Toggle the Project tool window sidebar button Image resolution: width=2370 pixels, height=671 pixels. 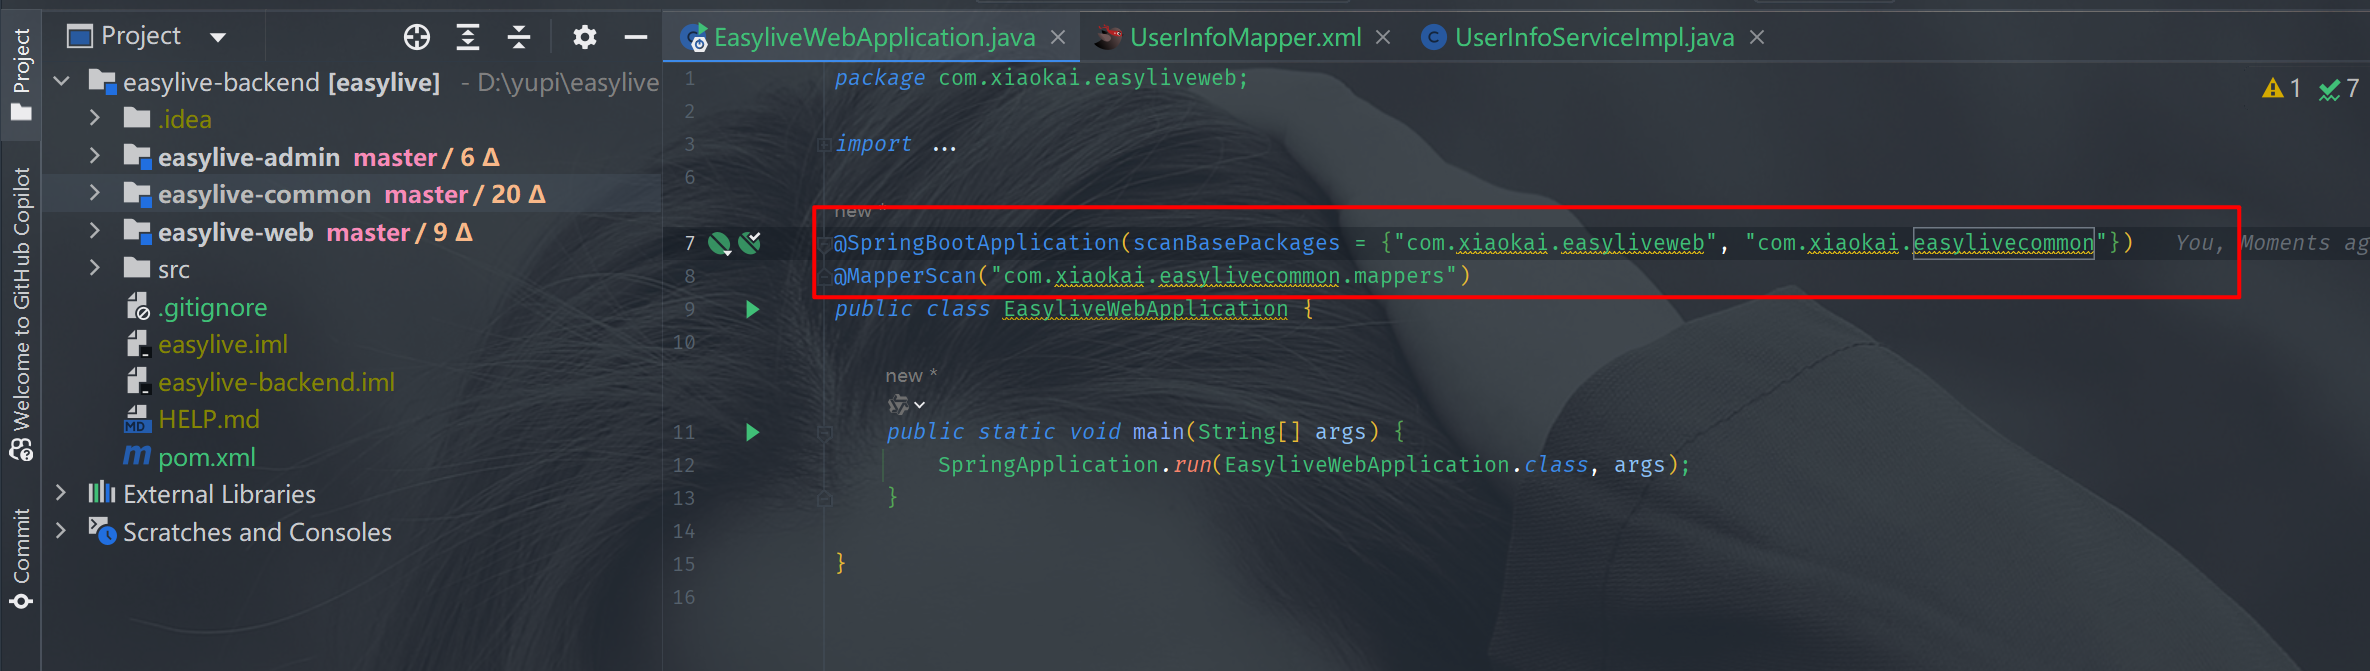(x=21, y=73)
